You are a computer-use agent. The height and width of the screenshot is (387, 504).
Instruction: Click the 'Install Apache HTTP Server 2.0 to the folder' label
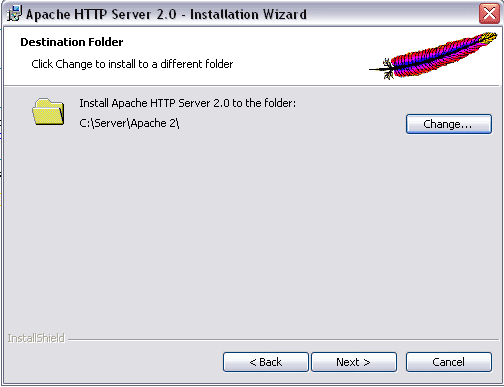[x=188, y=103]
